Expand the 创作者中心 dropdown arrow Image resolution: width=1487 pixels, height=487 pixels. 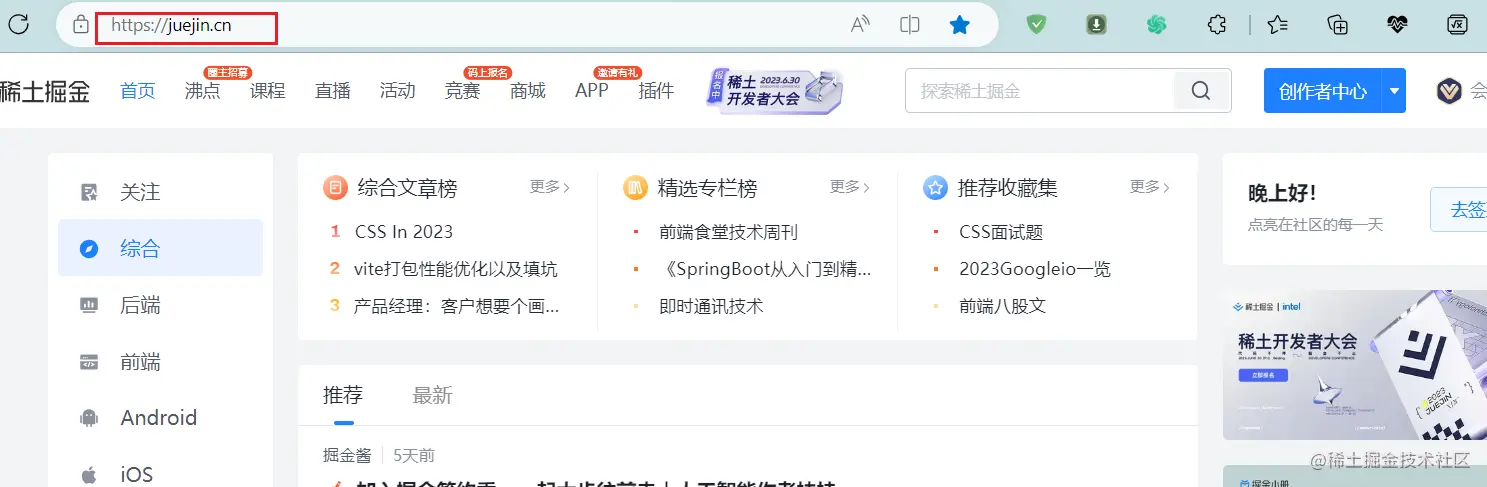[1394, 91]
